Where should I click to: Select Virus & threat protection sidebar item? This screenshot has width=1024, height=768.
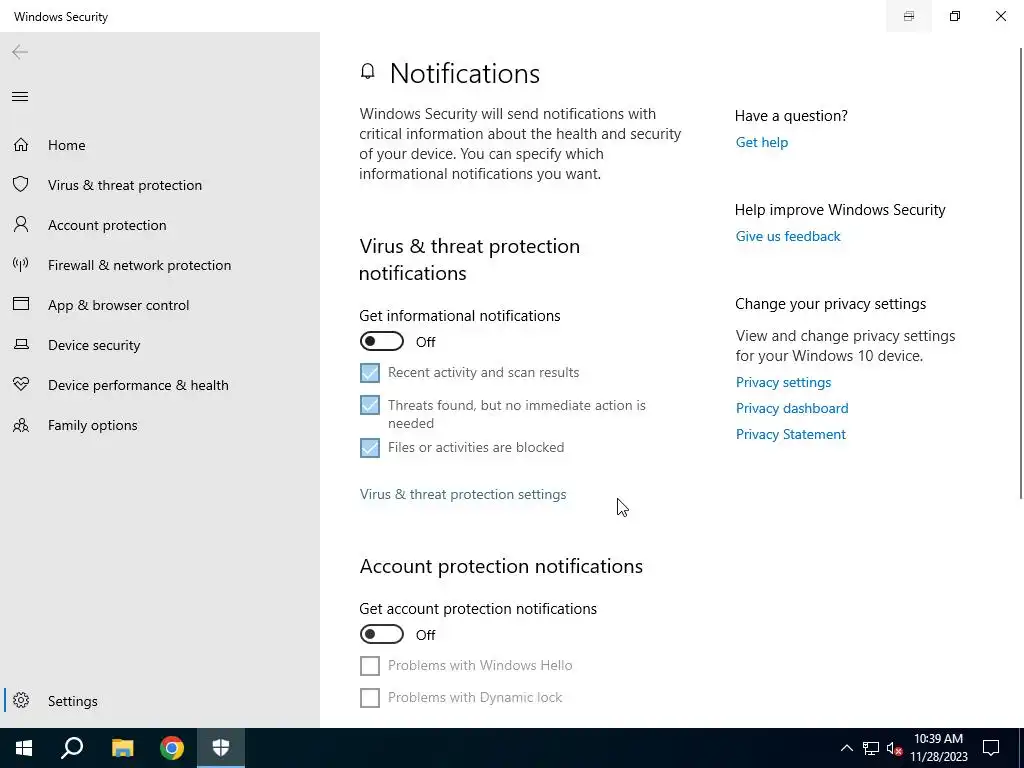pyautogui.click(x=160, y=185)
